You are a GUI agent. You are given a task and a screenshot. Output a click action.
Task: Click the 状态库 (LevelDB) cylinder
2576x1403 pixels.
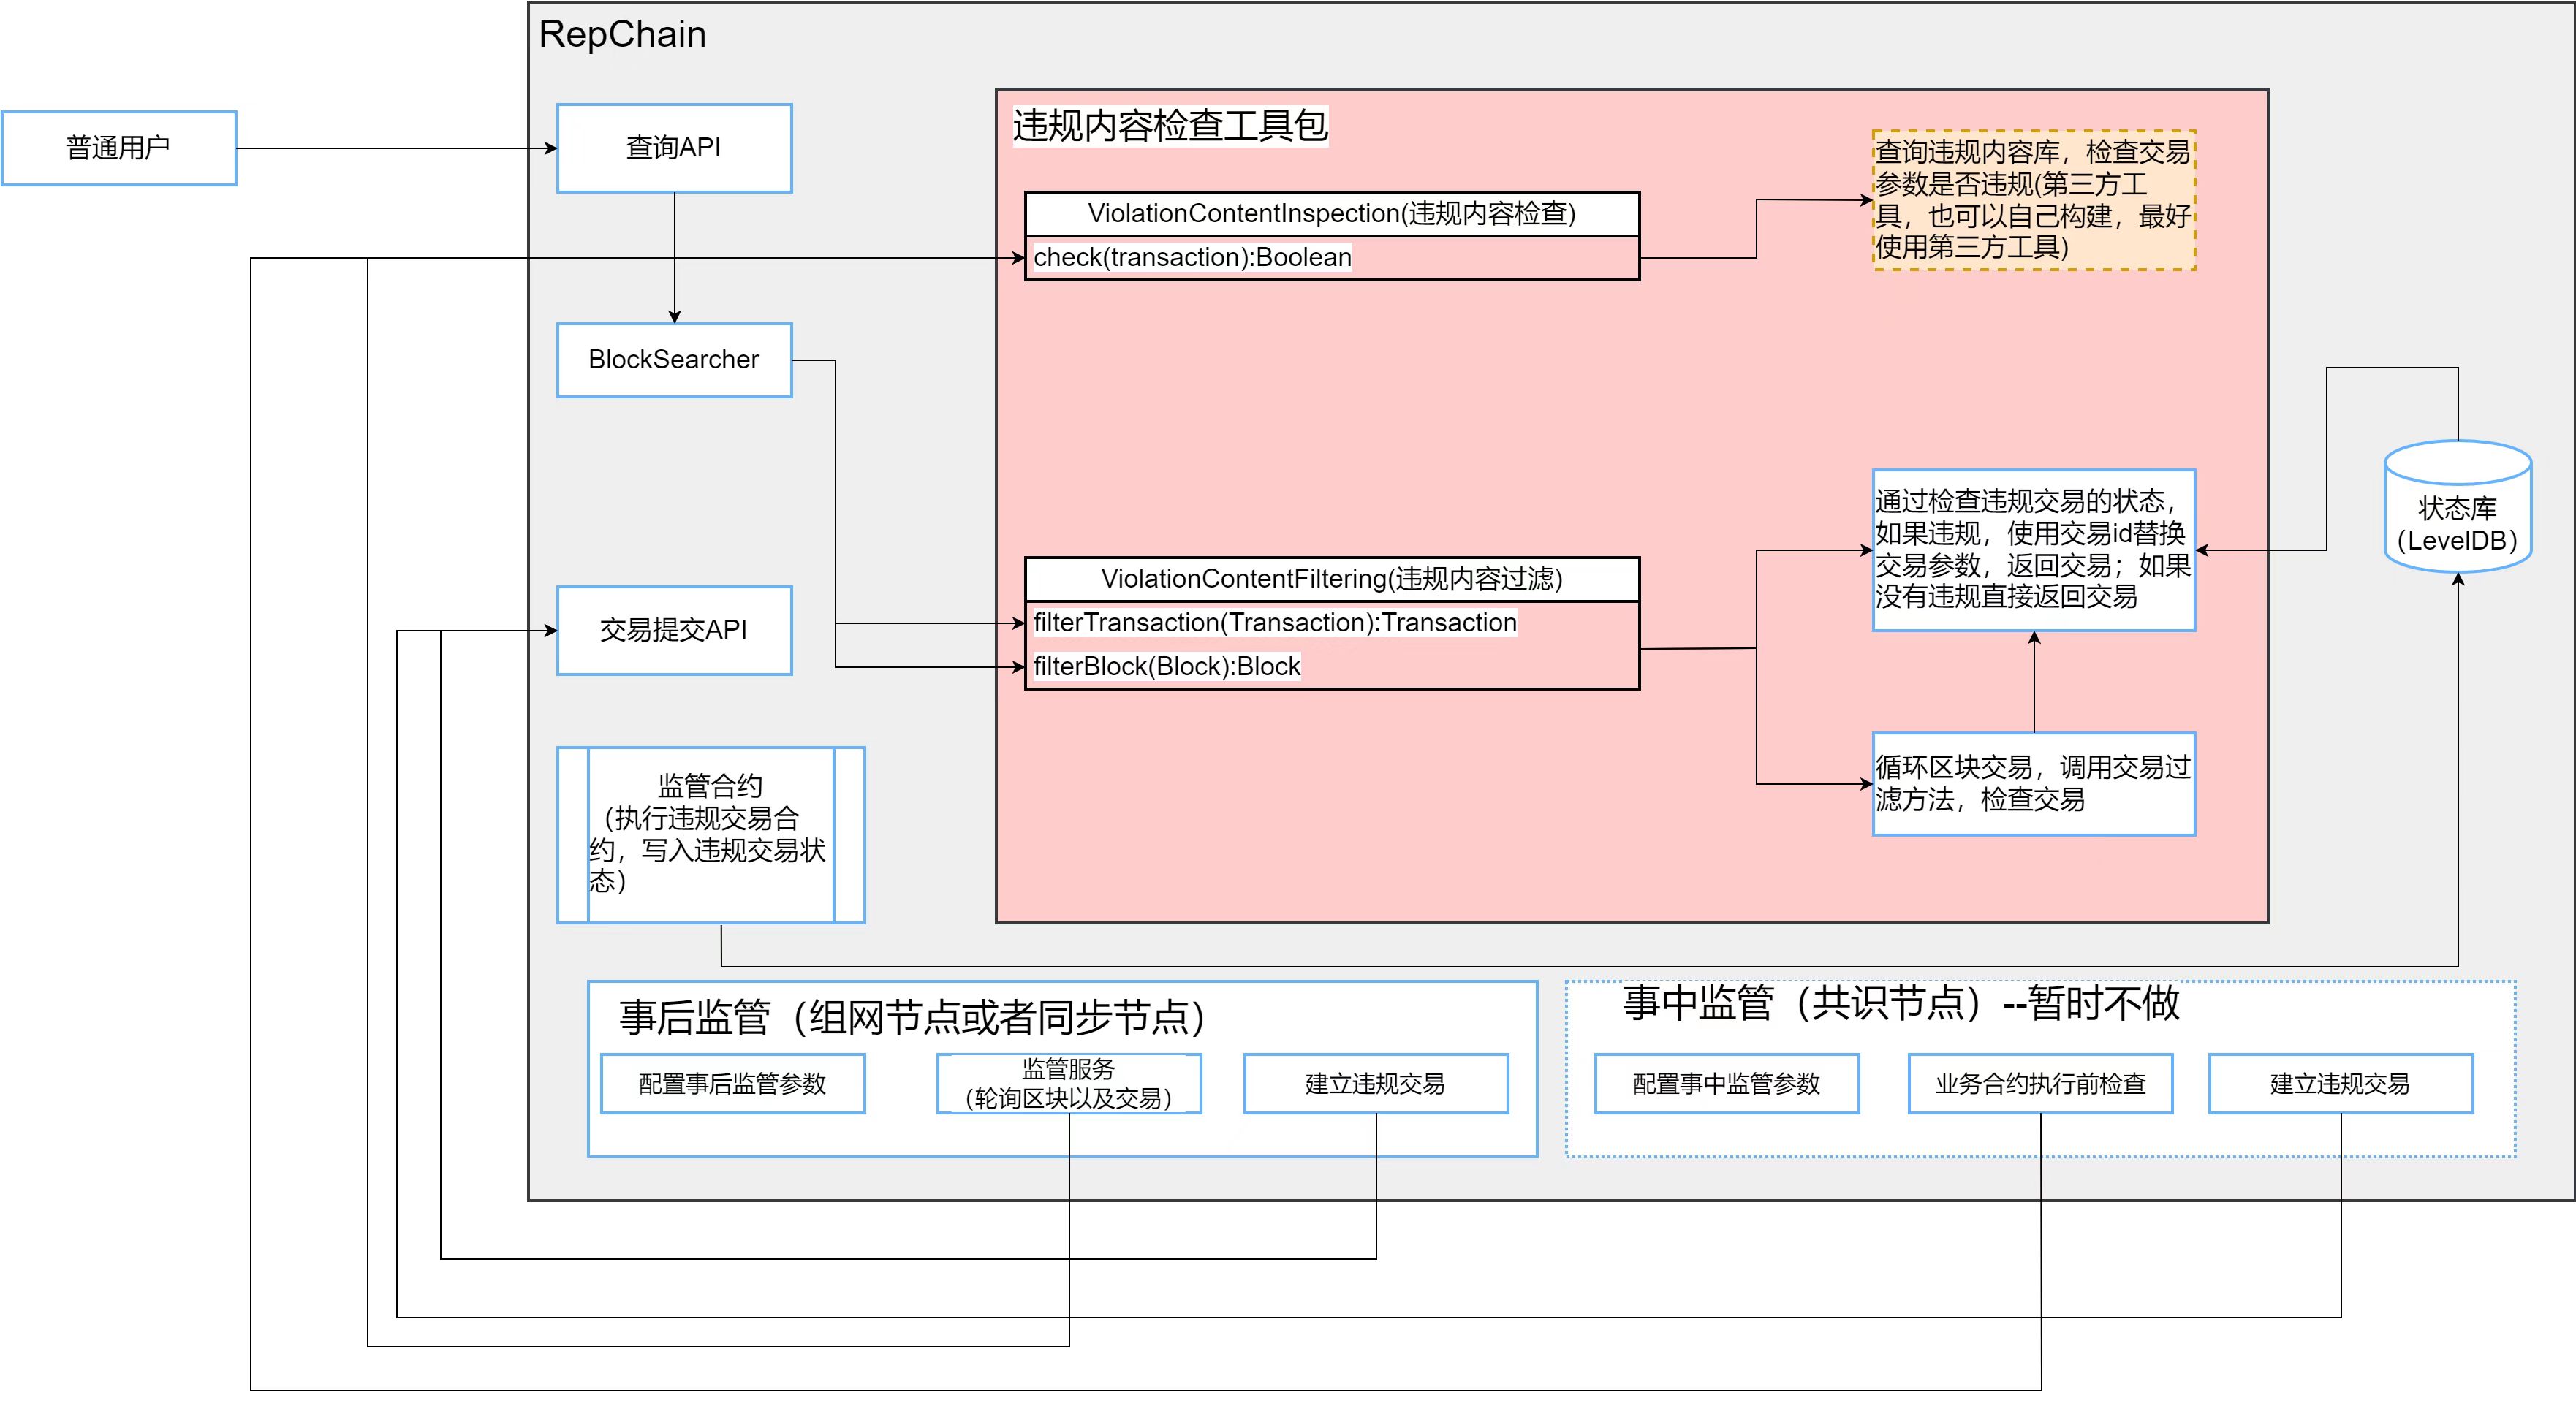click(x=2458, y=507)
